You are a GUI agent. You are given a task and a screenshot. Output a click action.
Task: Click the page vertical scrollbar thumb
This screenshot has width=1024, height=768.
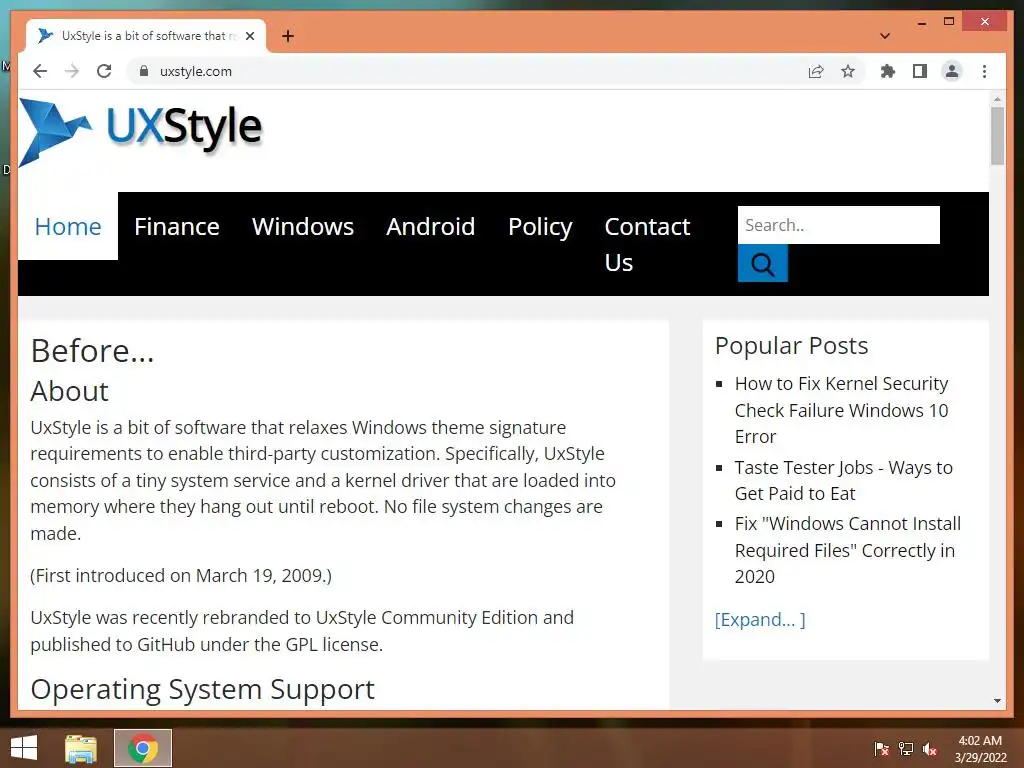tap(997, 136)
